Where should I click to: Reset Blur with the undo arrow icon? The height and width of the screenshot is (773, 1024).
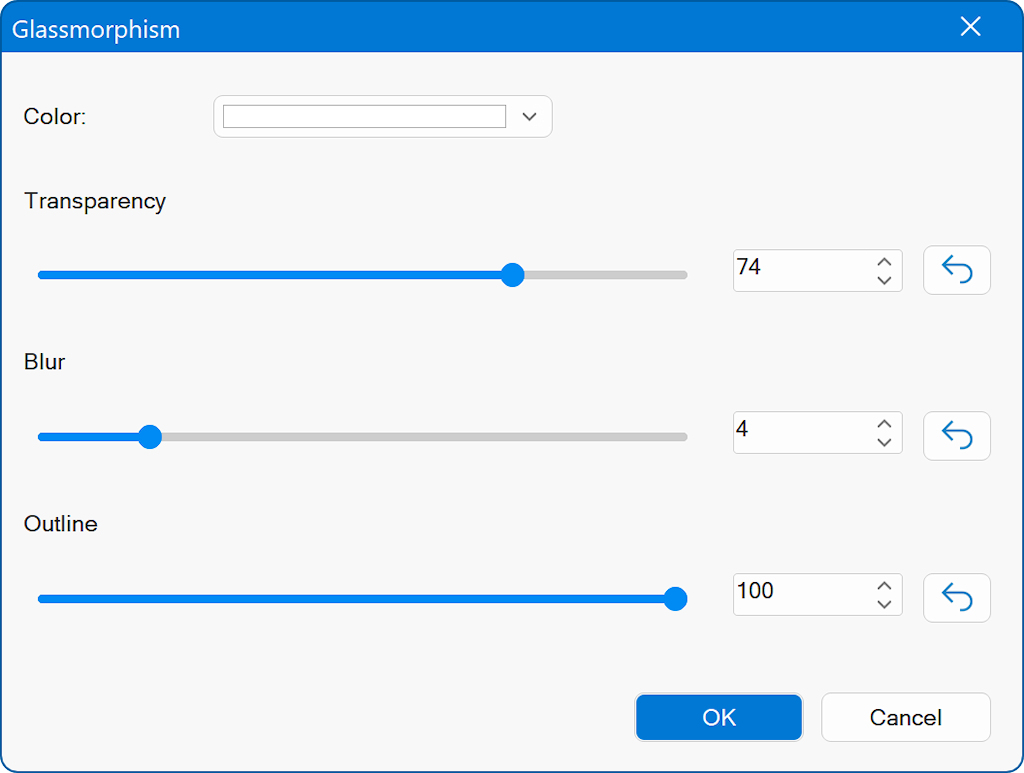pos(956,436)
